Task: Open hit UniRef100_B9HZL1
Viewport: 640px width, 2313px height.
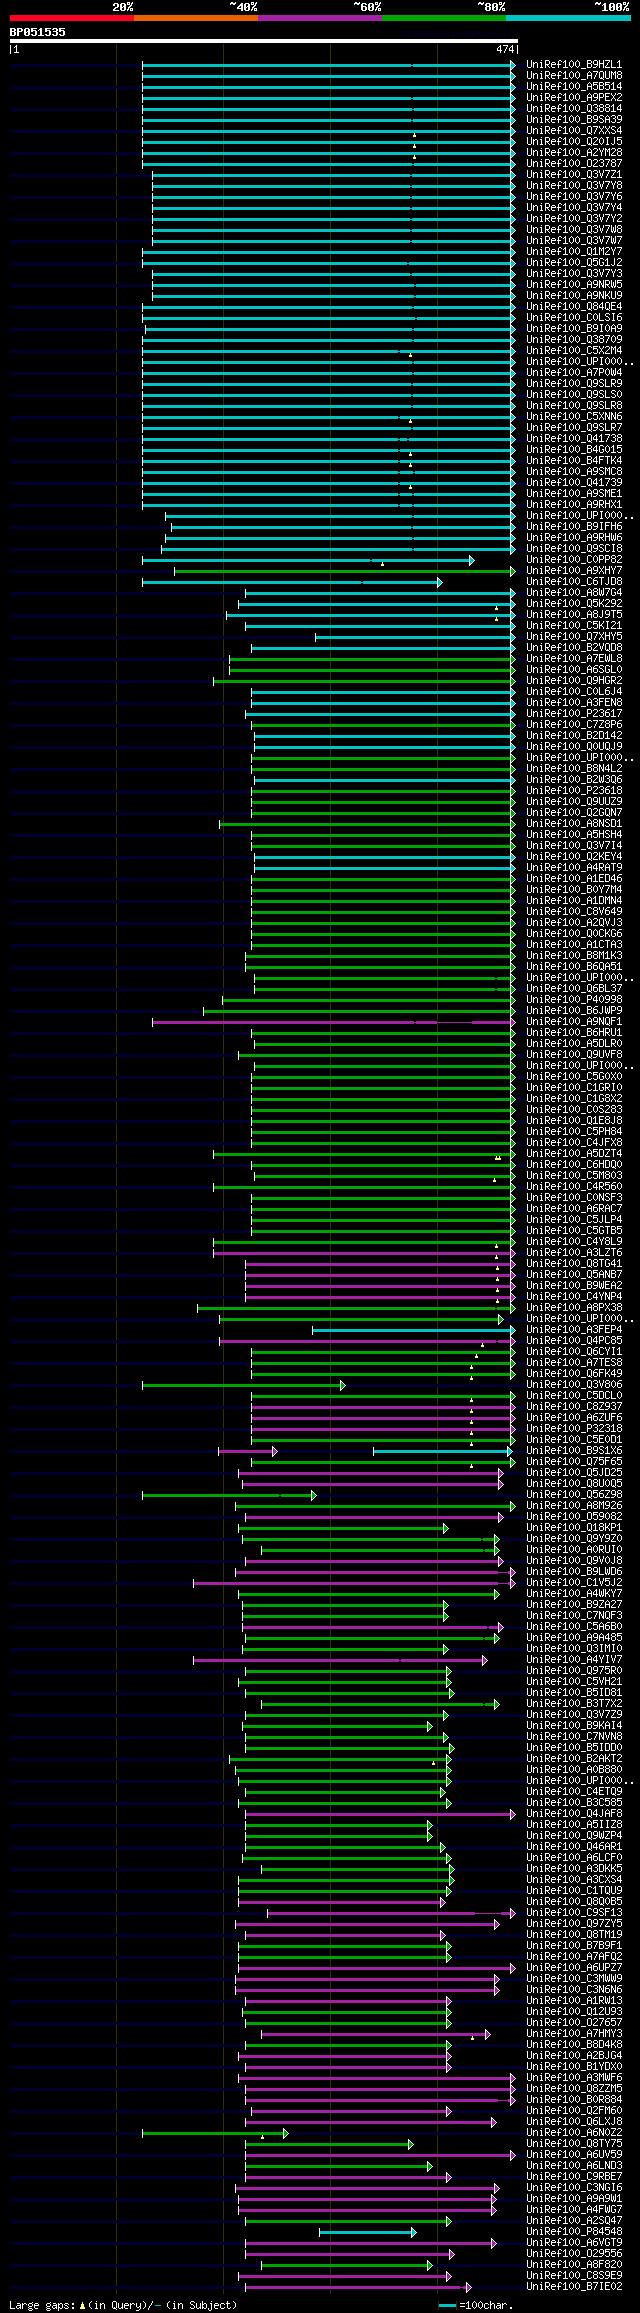Action: (x=574, y=64)
